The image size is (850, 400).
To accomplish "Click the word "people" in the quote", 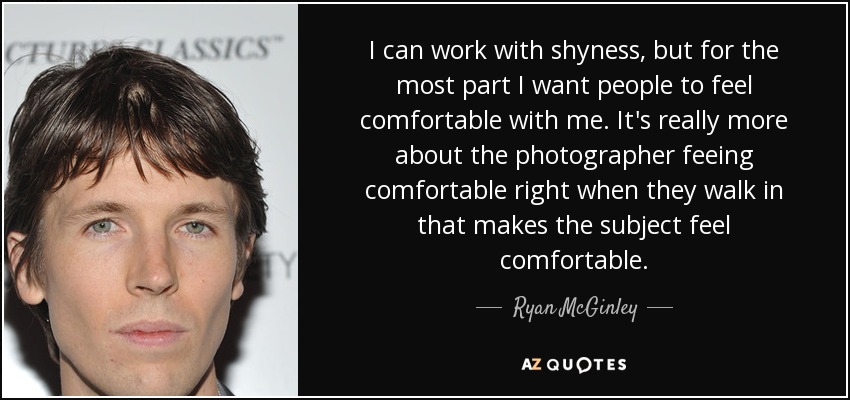I will coord(633,88).
